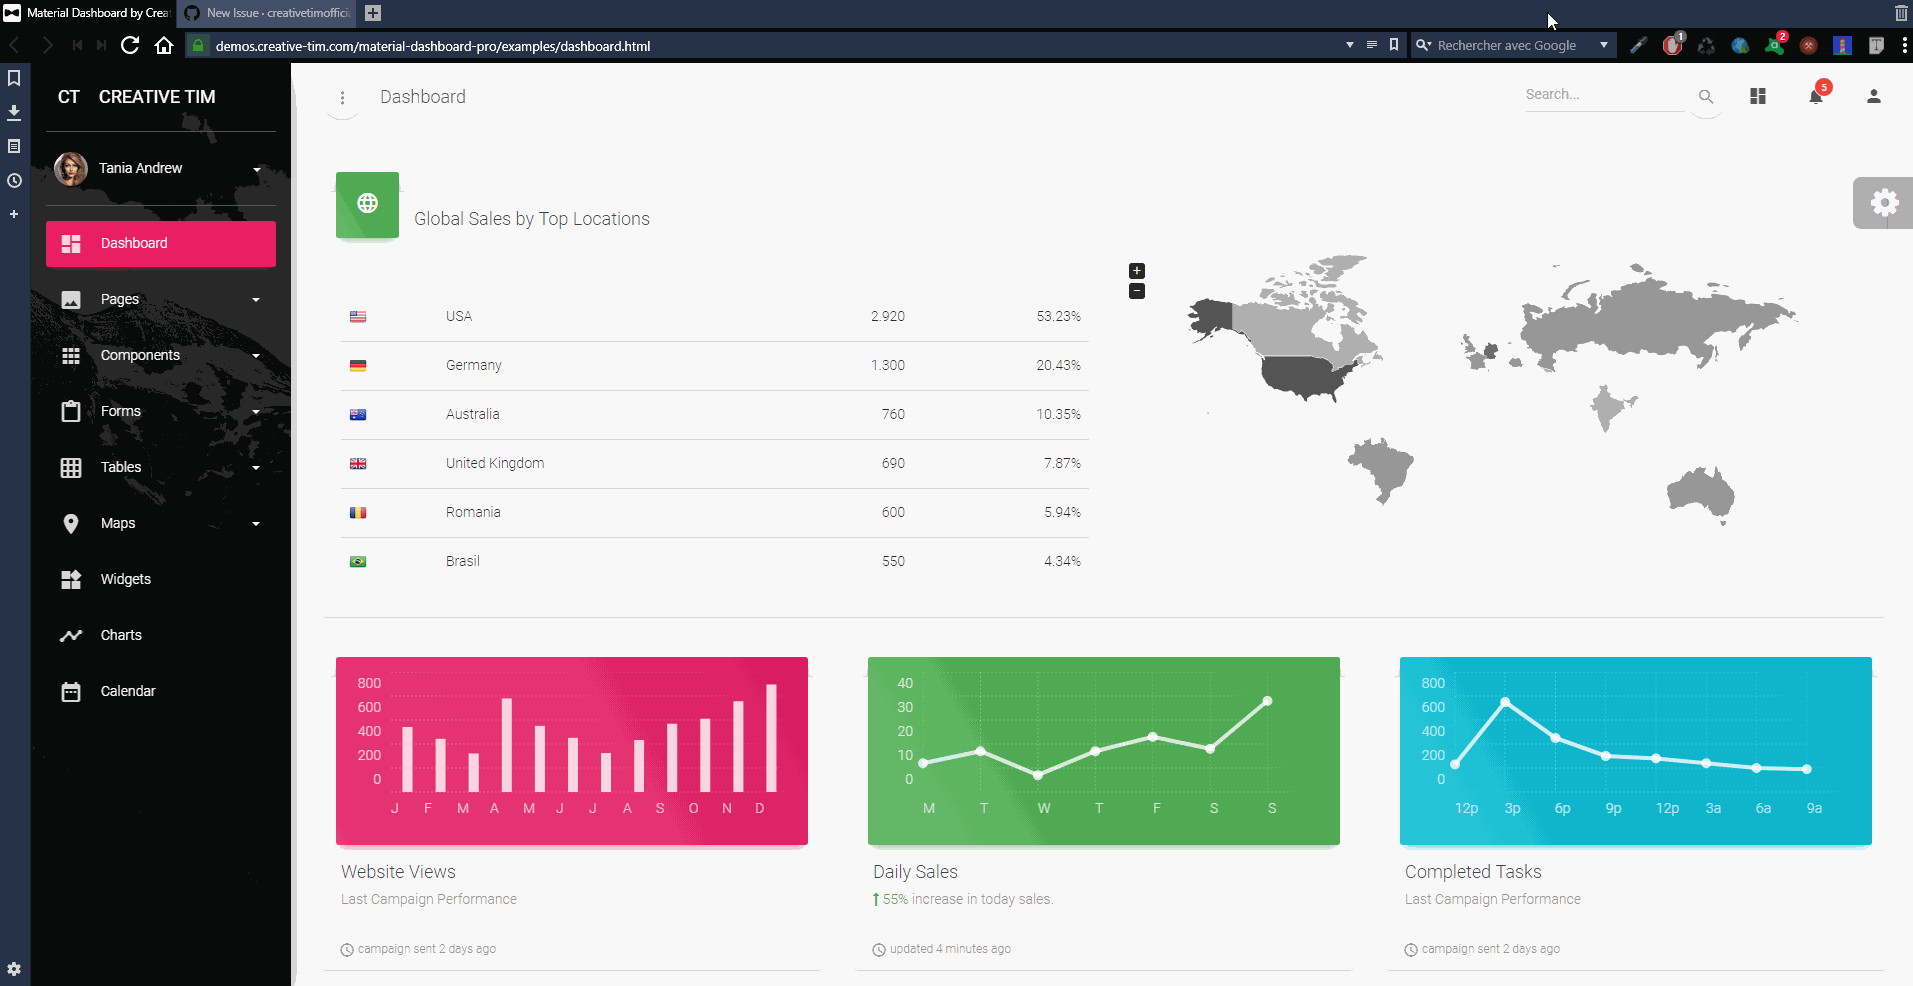Screen dimensions: 1913x986
Task: Open the fixed plugin settings gear on right edge
Action: click(x=1884, y=202)
